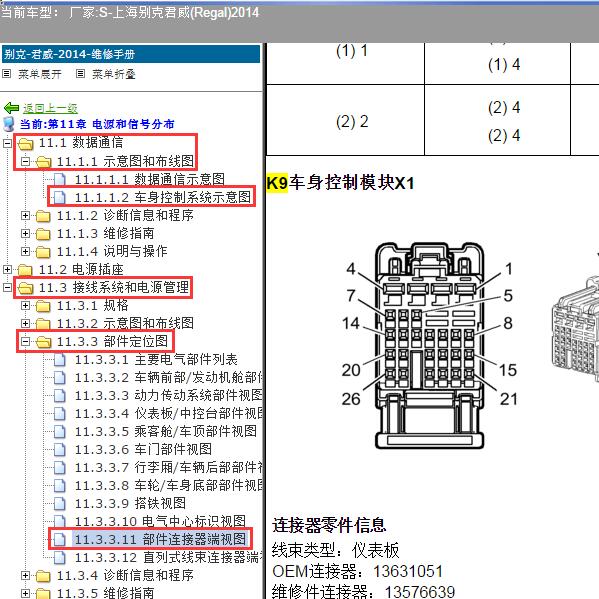
Task: Click the 返回上一级 link
Action: pyautogui.click(x=50, y=108)
